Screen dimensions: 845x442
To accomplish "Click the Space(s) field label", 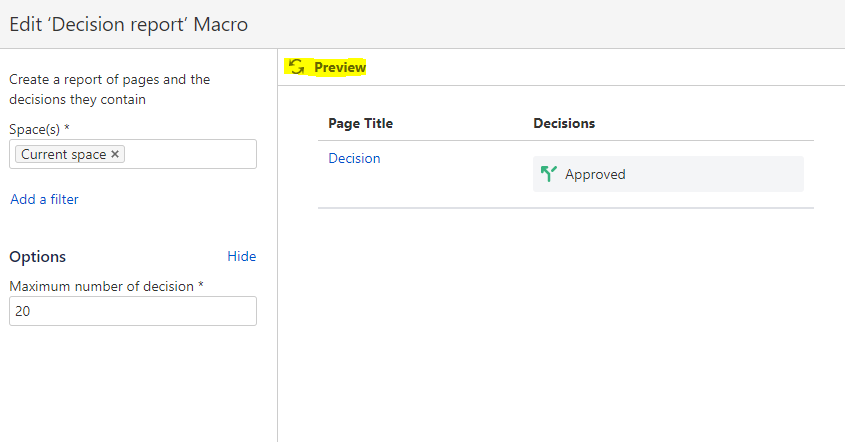I will point(39,129).
